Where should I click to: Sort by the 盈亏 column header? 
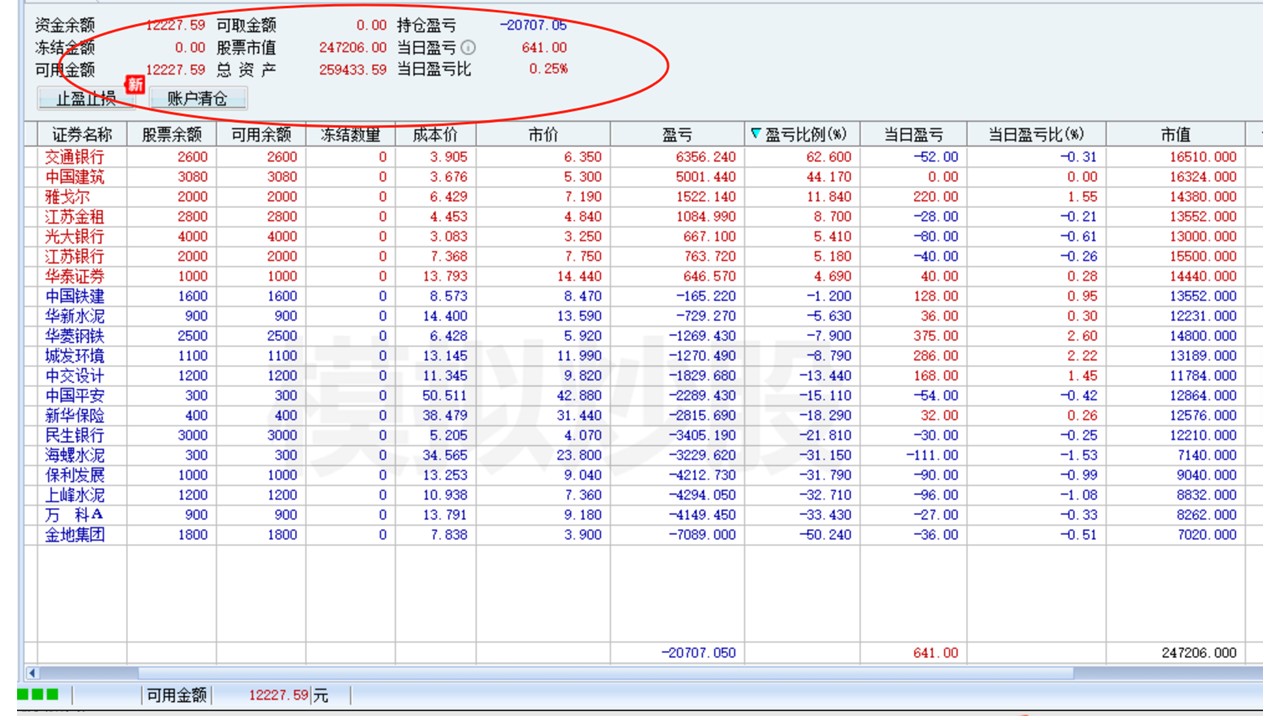677,135
